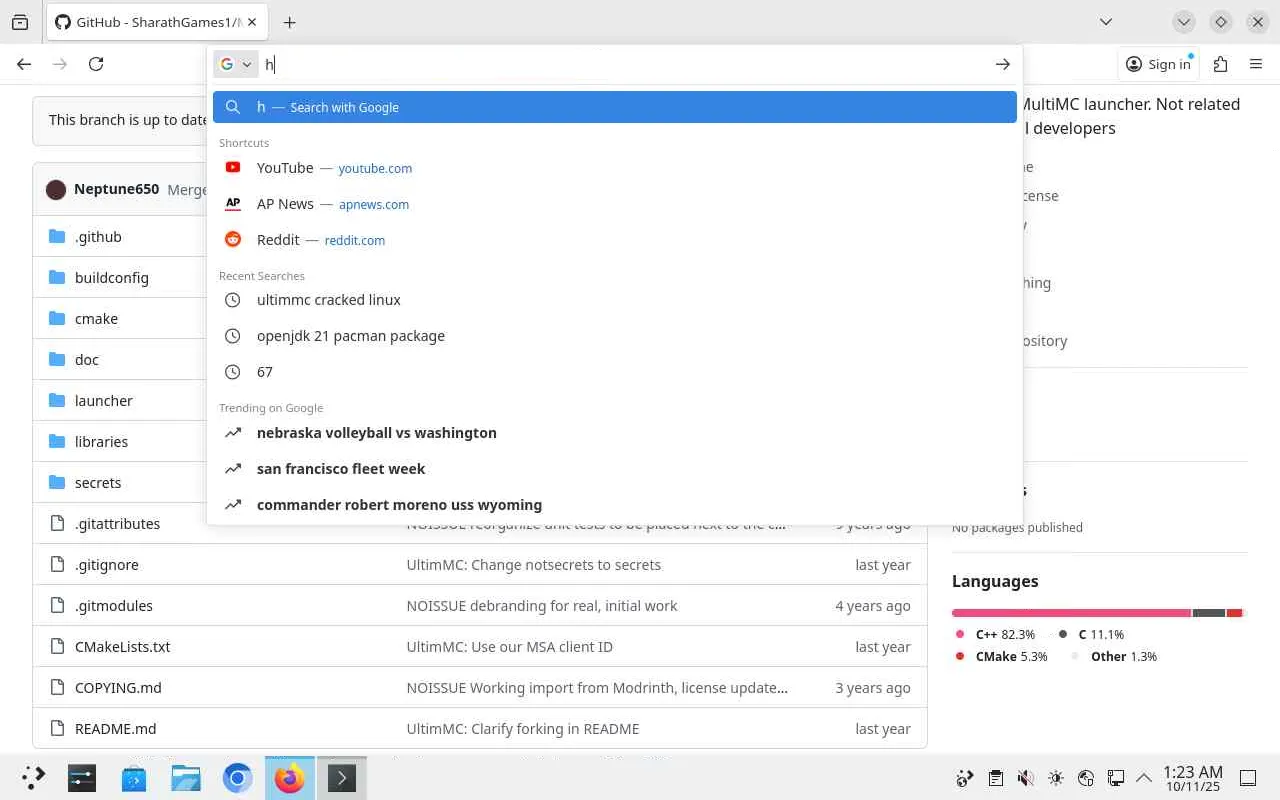Image resolution: width=1280 pixels, height=800 pixels.
Task: Click the Neptune650 avatar image
Action: click(56, 189)
